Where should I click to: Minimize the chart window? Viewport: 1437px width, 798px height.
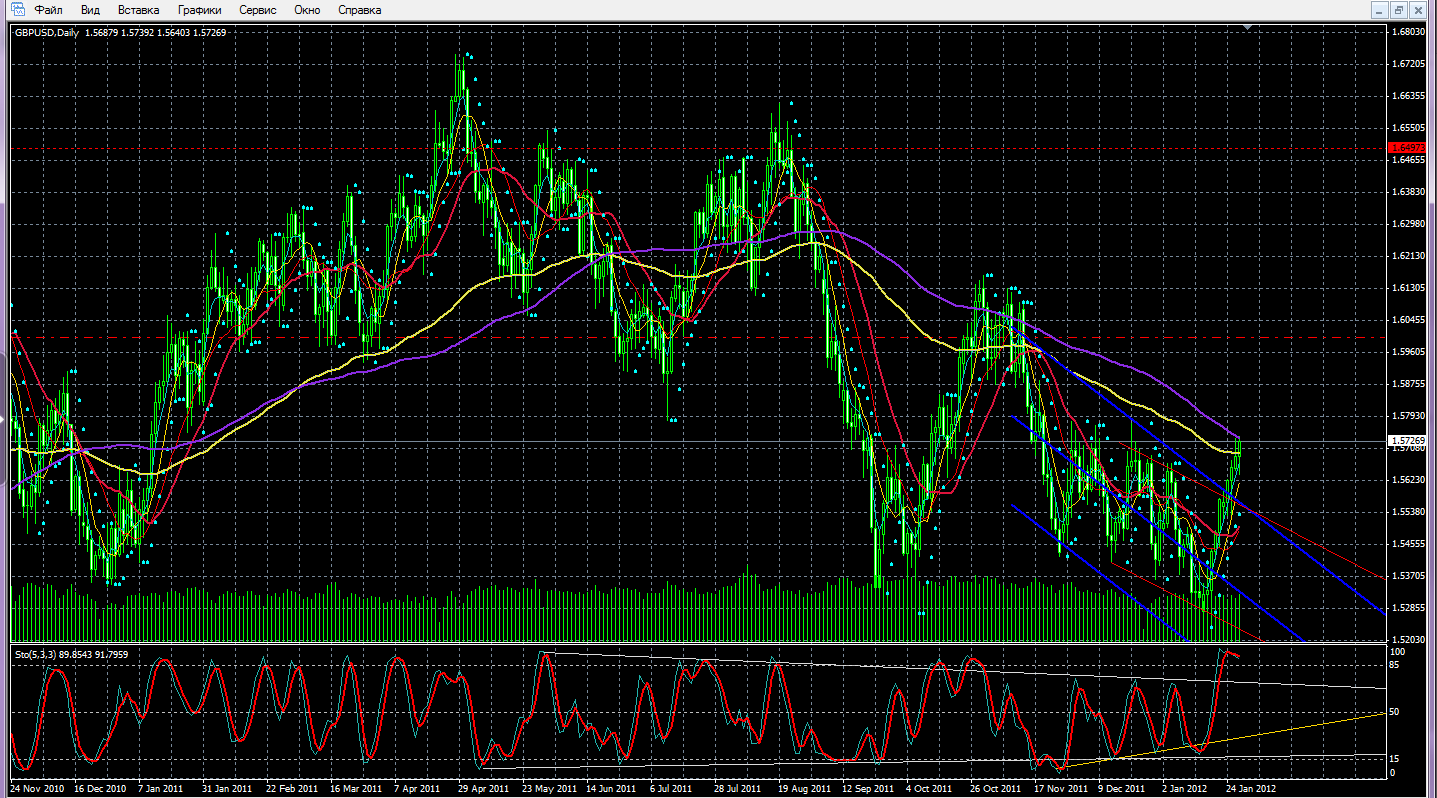(1381, 10)
